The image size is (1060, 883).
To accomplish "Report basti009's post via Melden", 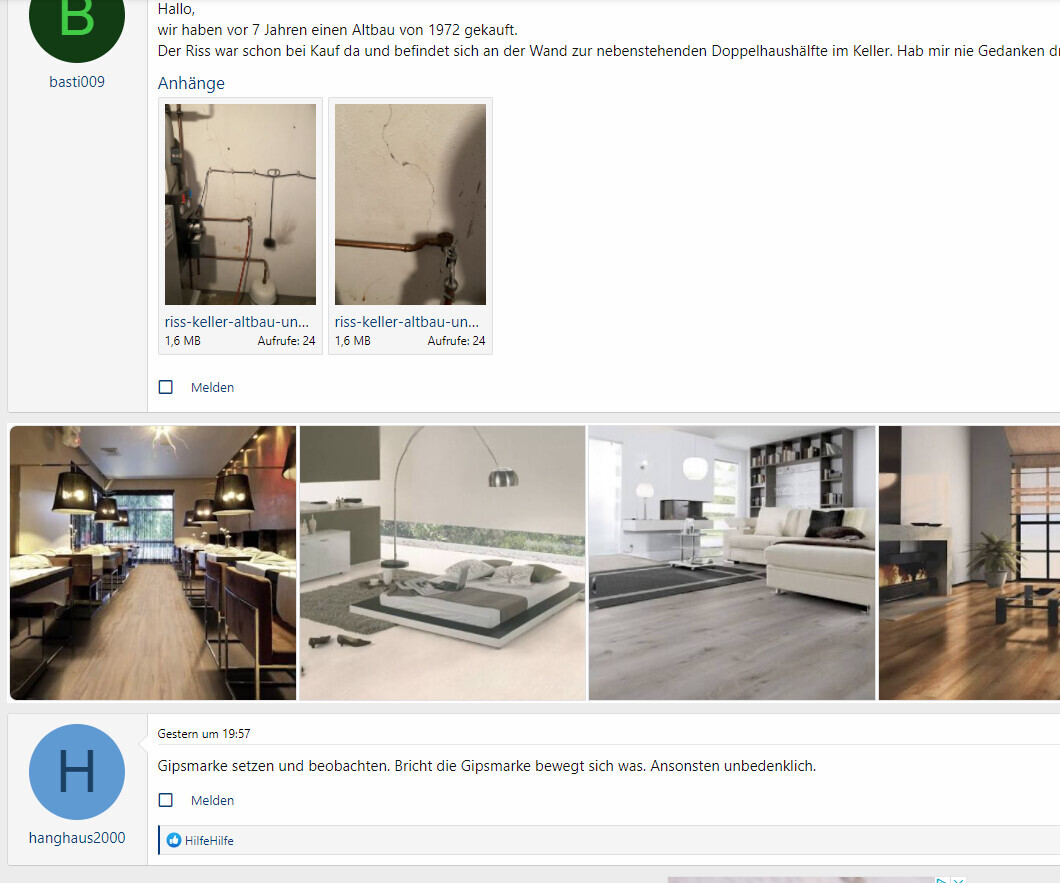I will click(212, 387).
